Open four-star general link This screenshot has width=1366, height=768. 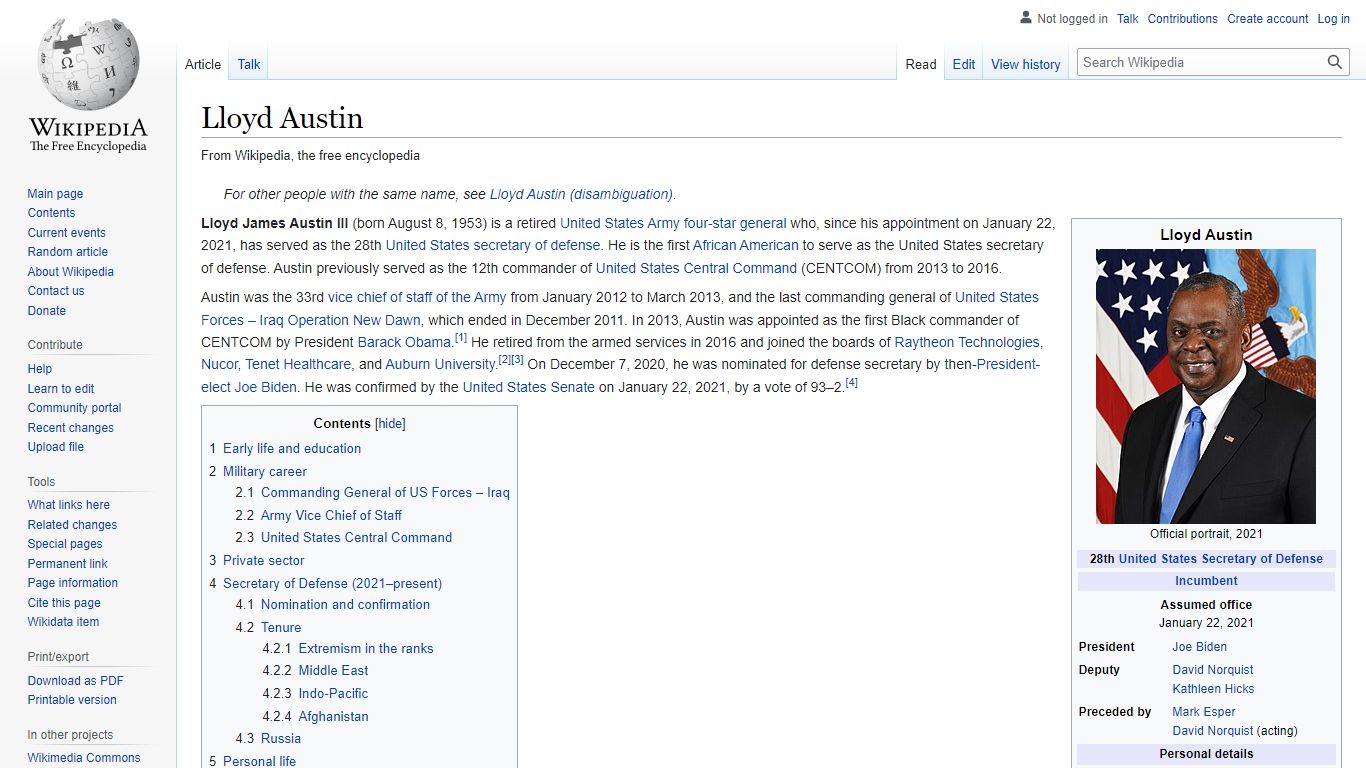pyautogui.click(x=735, y=223)
